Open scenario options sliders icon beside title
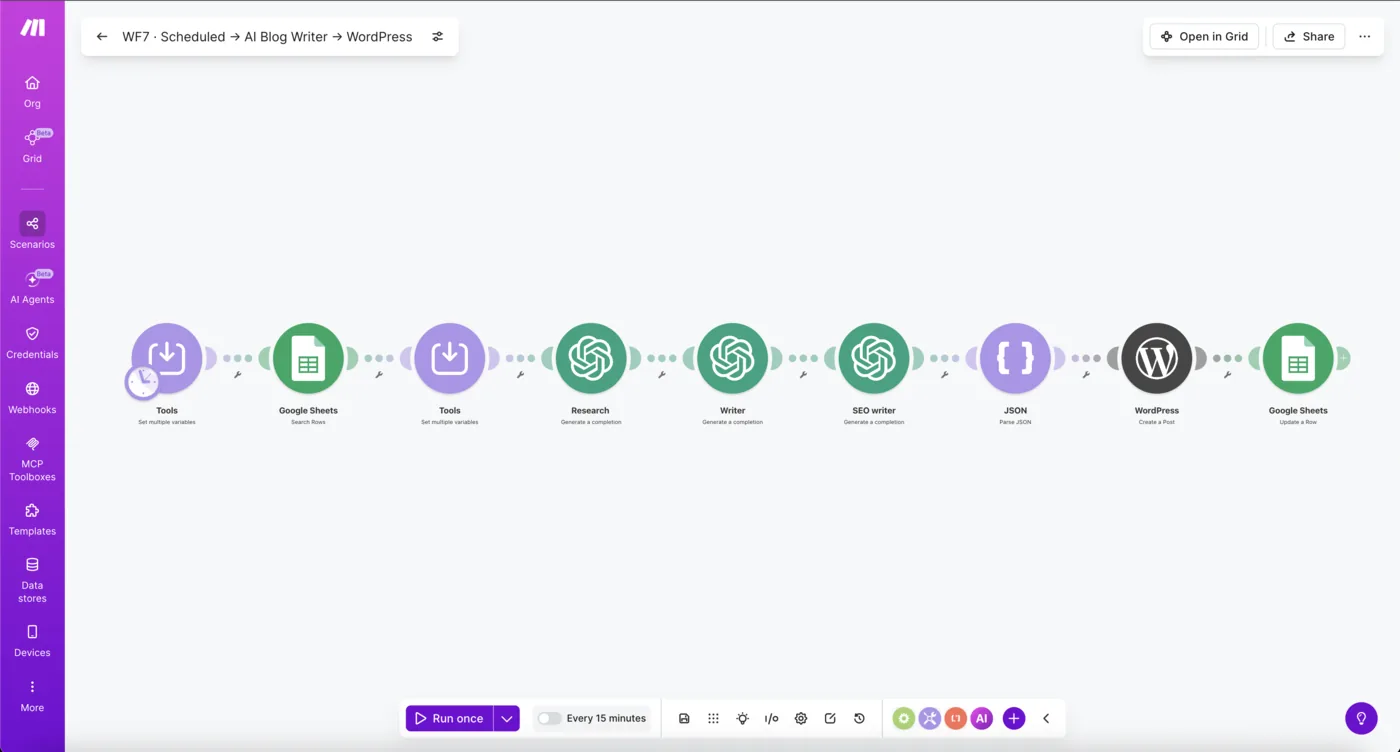The height and width of the screenshot is (752, 1400). (438, 37)
